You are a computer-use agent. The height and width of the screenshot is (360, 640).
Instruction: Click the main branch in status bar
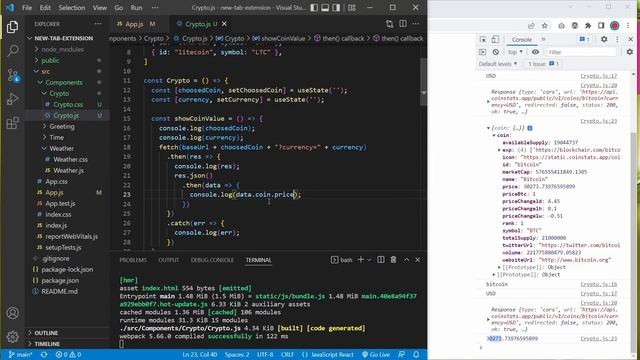click(20, 355)
